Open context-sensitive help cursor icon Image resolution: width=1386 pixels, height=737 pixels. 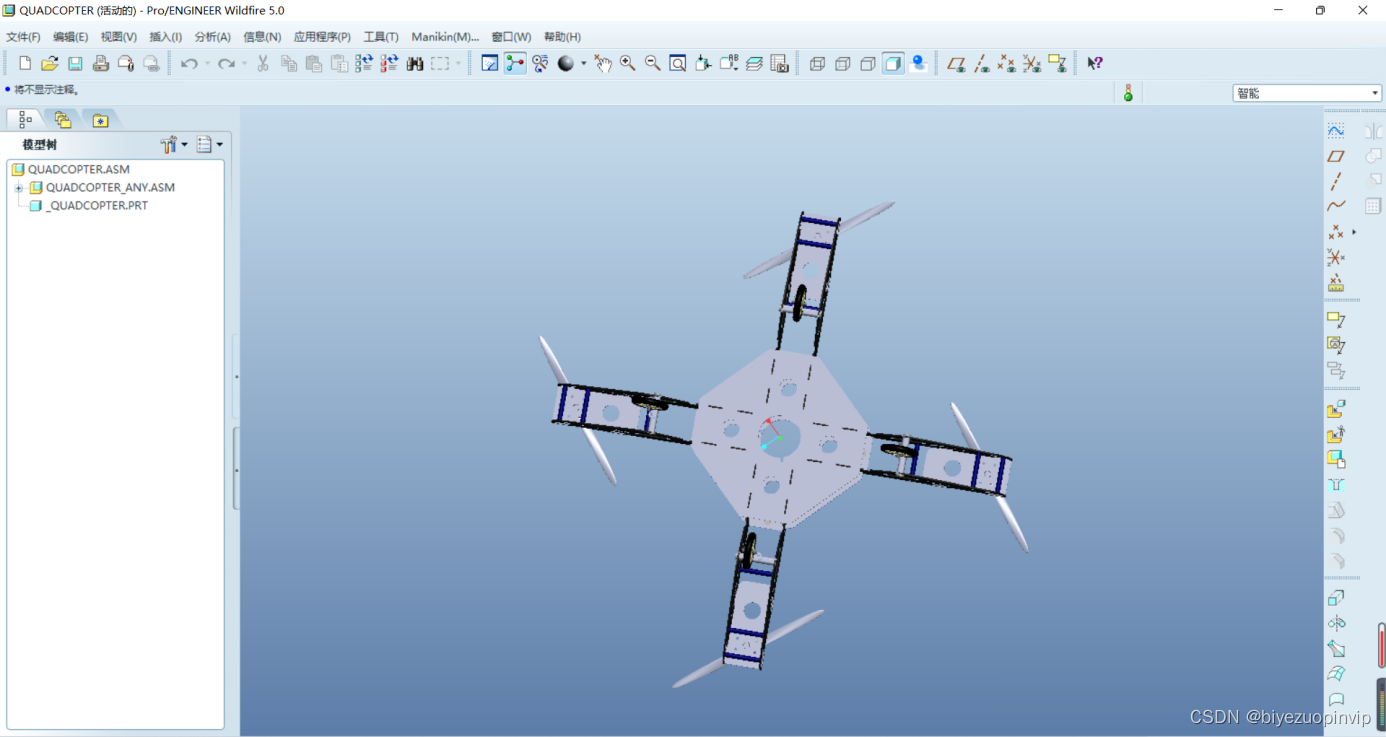pyautogui.click(x=1095, y=63)
